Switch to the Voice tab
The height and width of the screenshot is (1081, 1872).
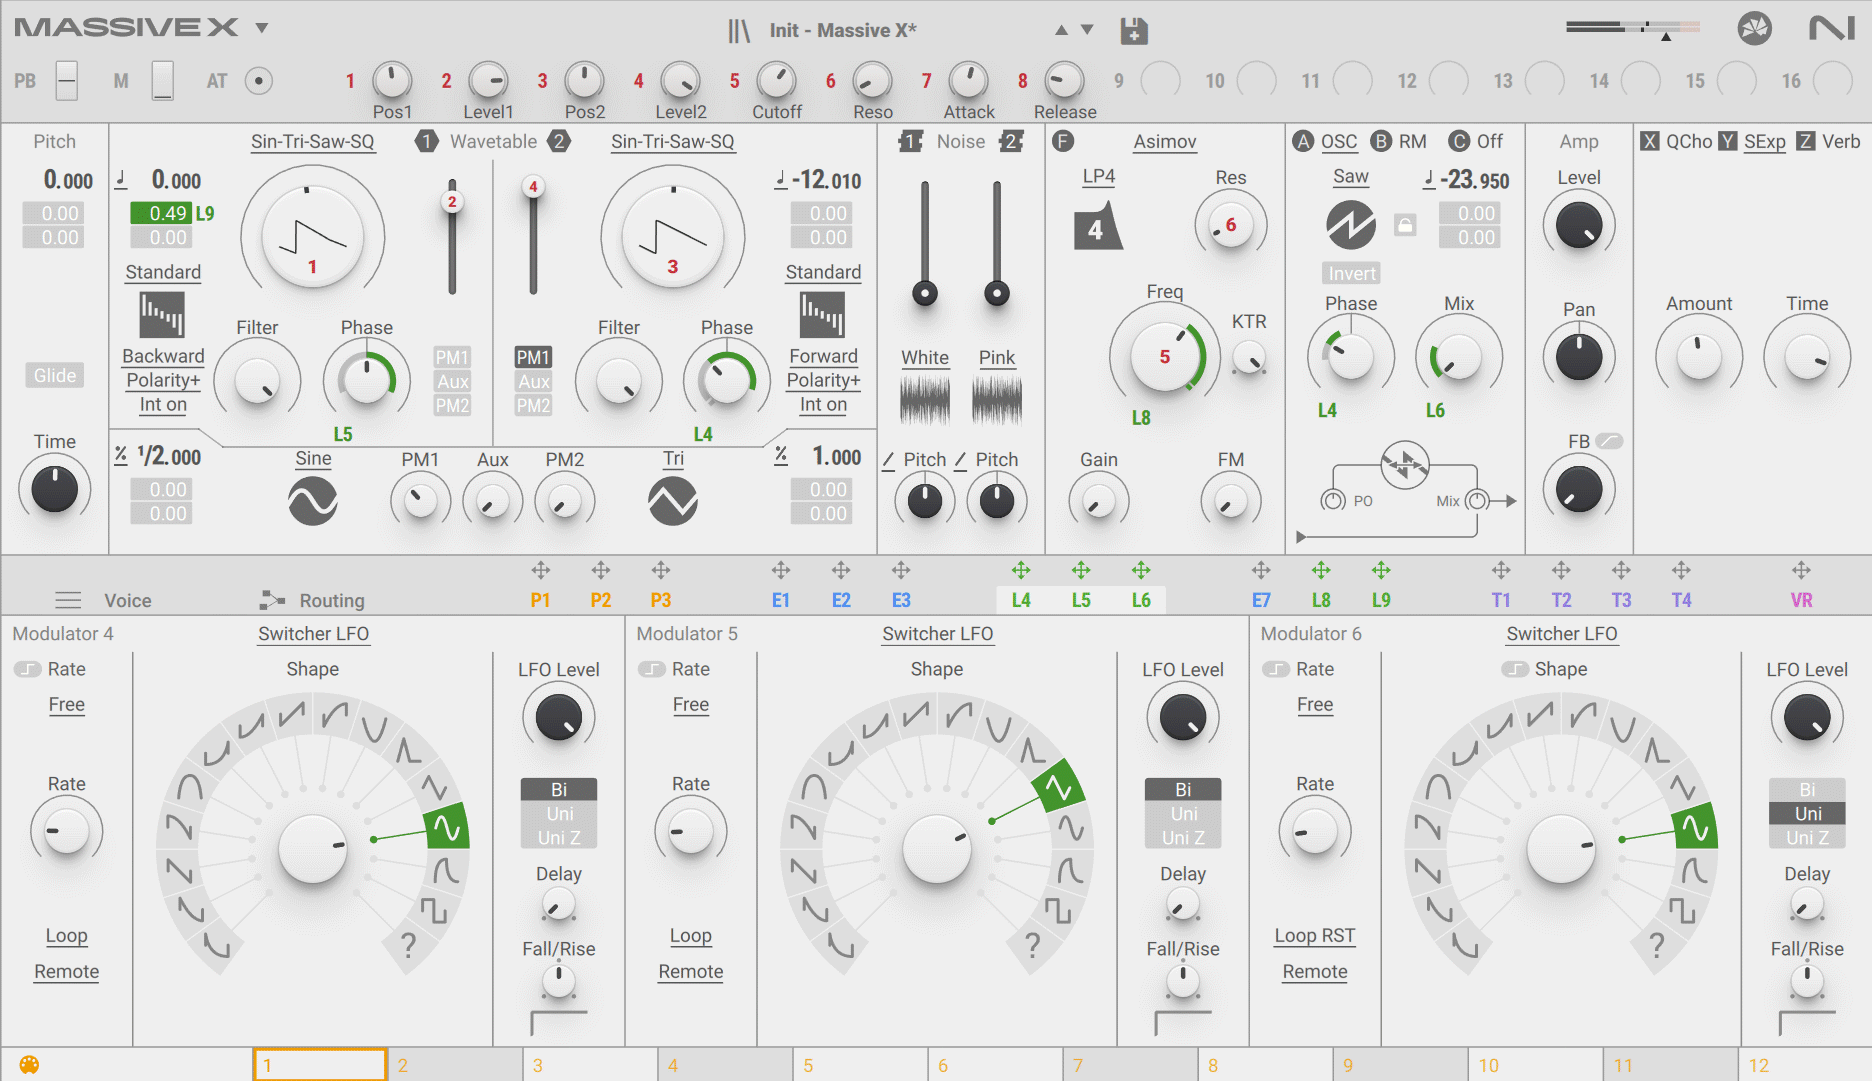tap(128, 600)
